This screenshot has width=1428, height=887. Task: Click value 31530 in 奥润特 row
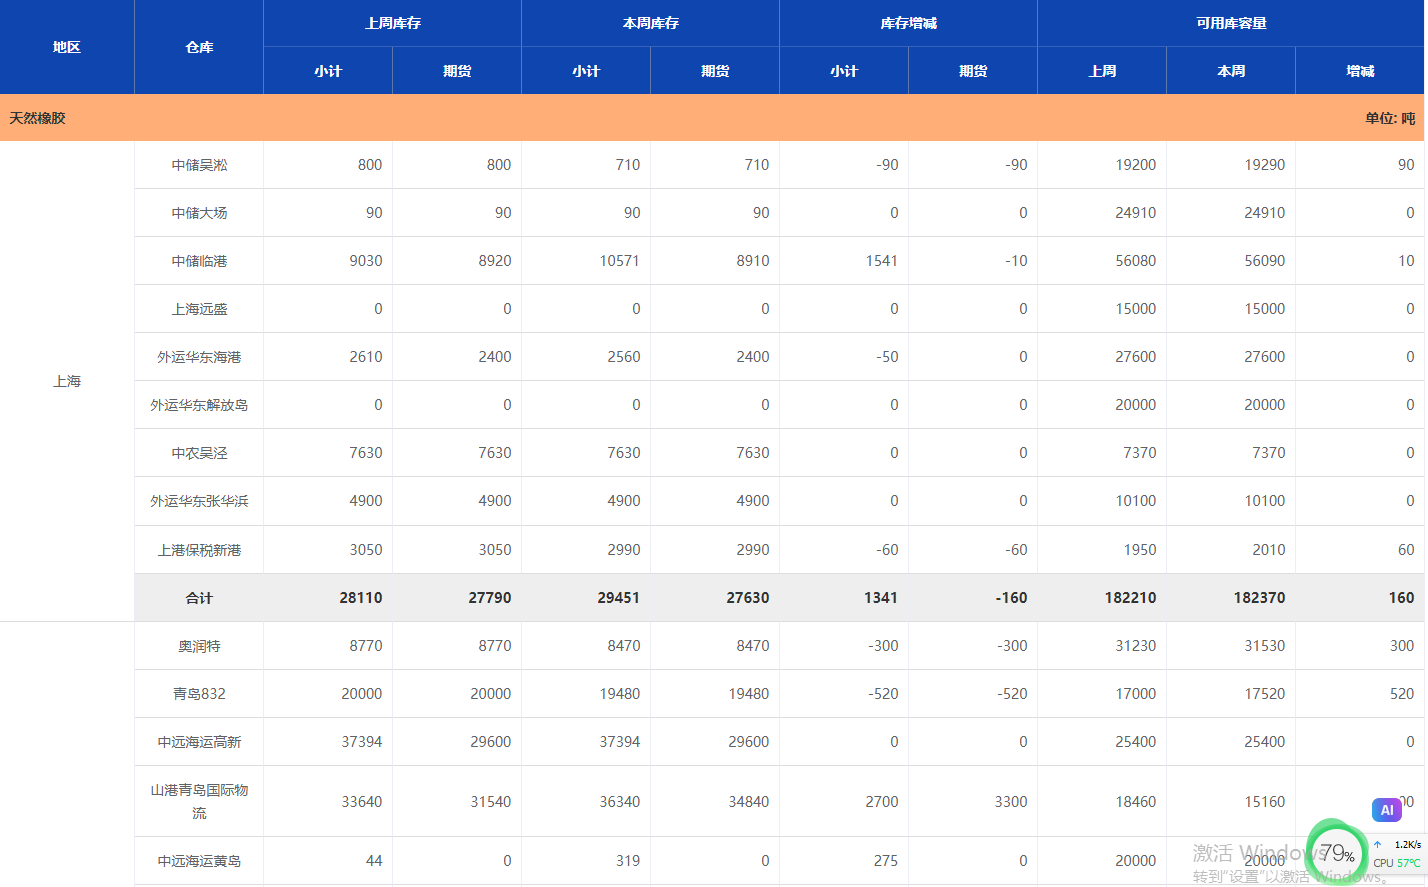1264,646
